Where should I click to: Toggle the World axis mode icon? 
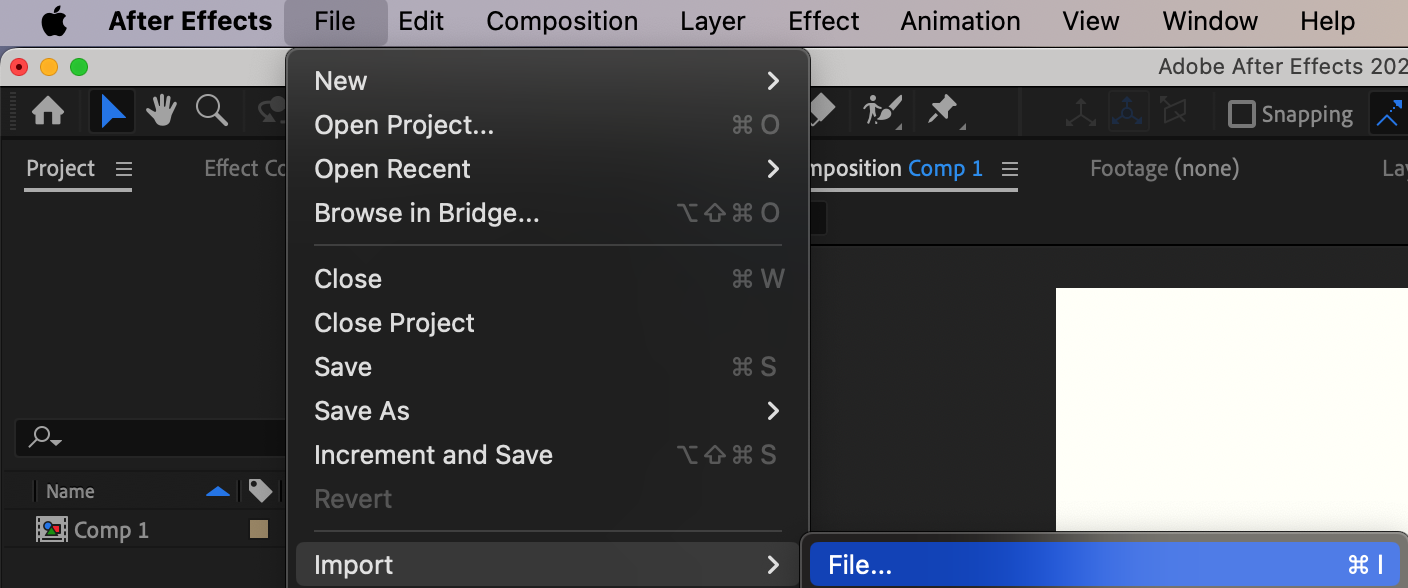coord(1127,112)
